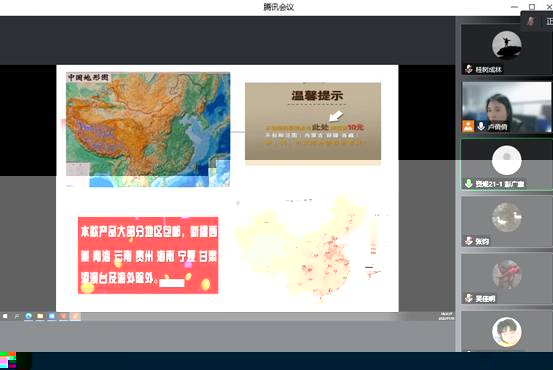553x370 pixels.
Task: Click the 温馨提示 notice image on the slide
Action: (x=313, y=123)
